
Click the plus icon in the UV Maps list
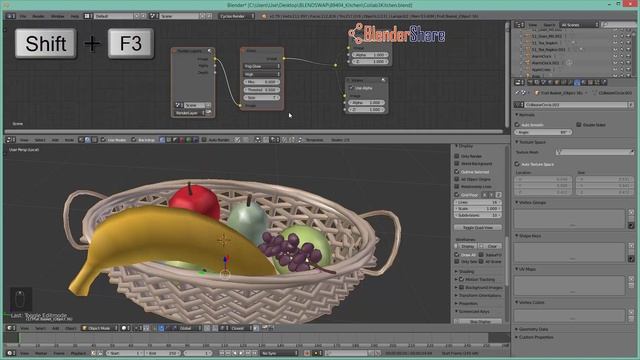pyautogui.click(x=631, y=280)
